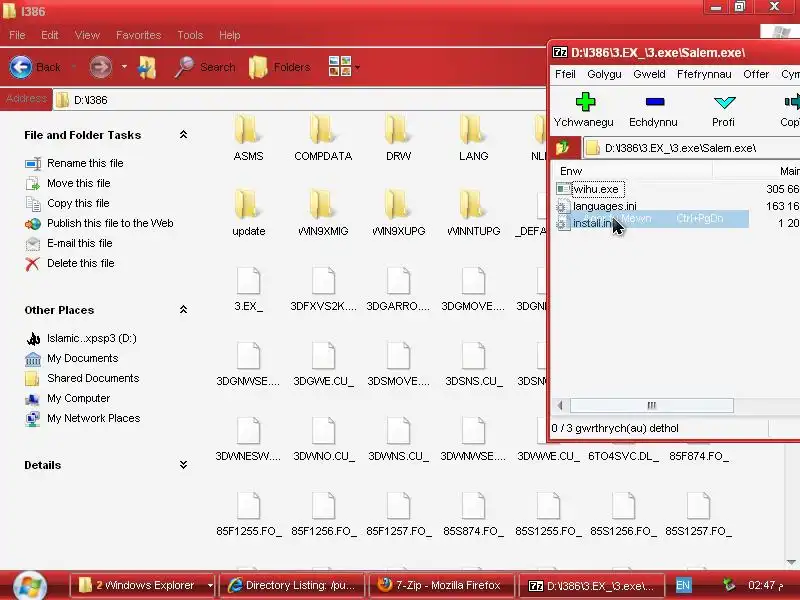Click the 7-Zip path field
The width and height of the screenshot is (800, 600).
click(x=691, y=148)
